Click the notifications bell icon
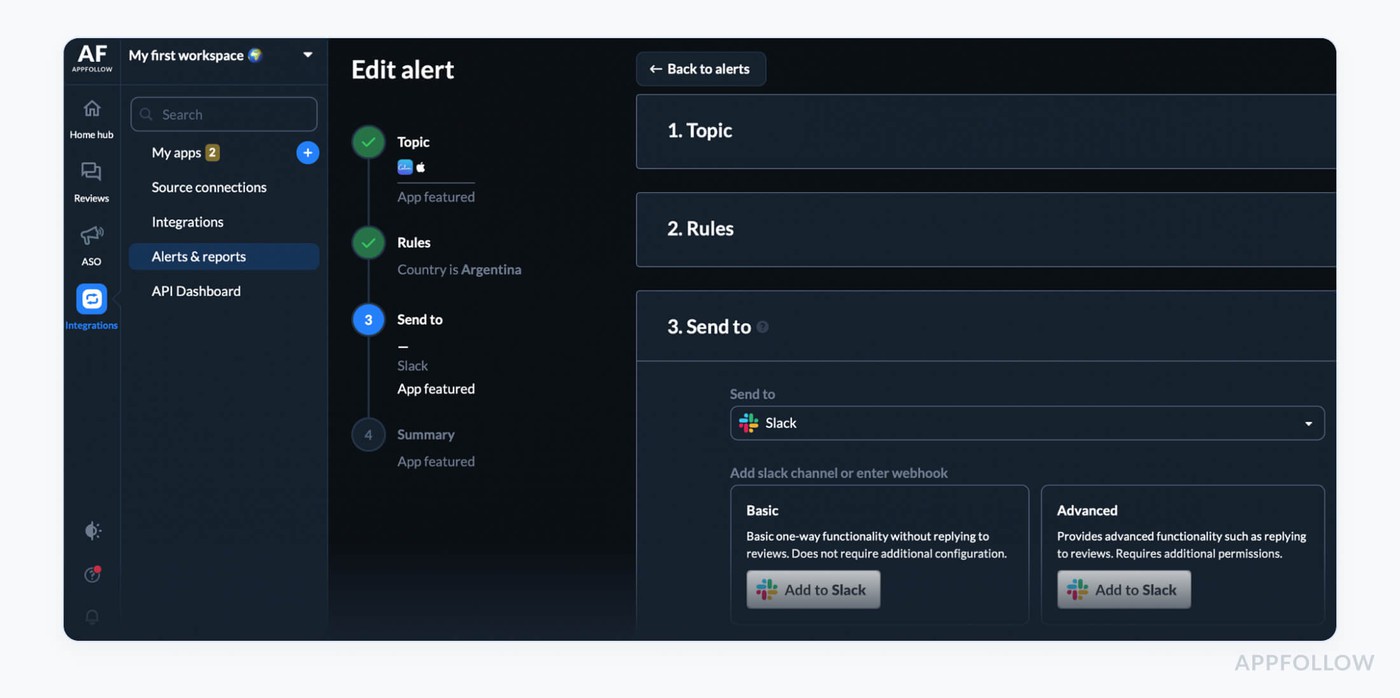This screenshot has height=698, width=1400. click(92, 617)
